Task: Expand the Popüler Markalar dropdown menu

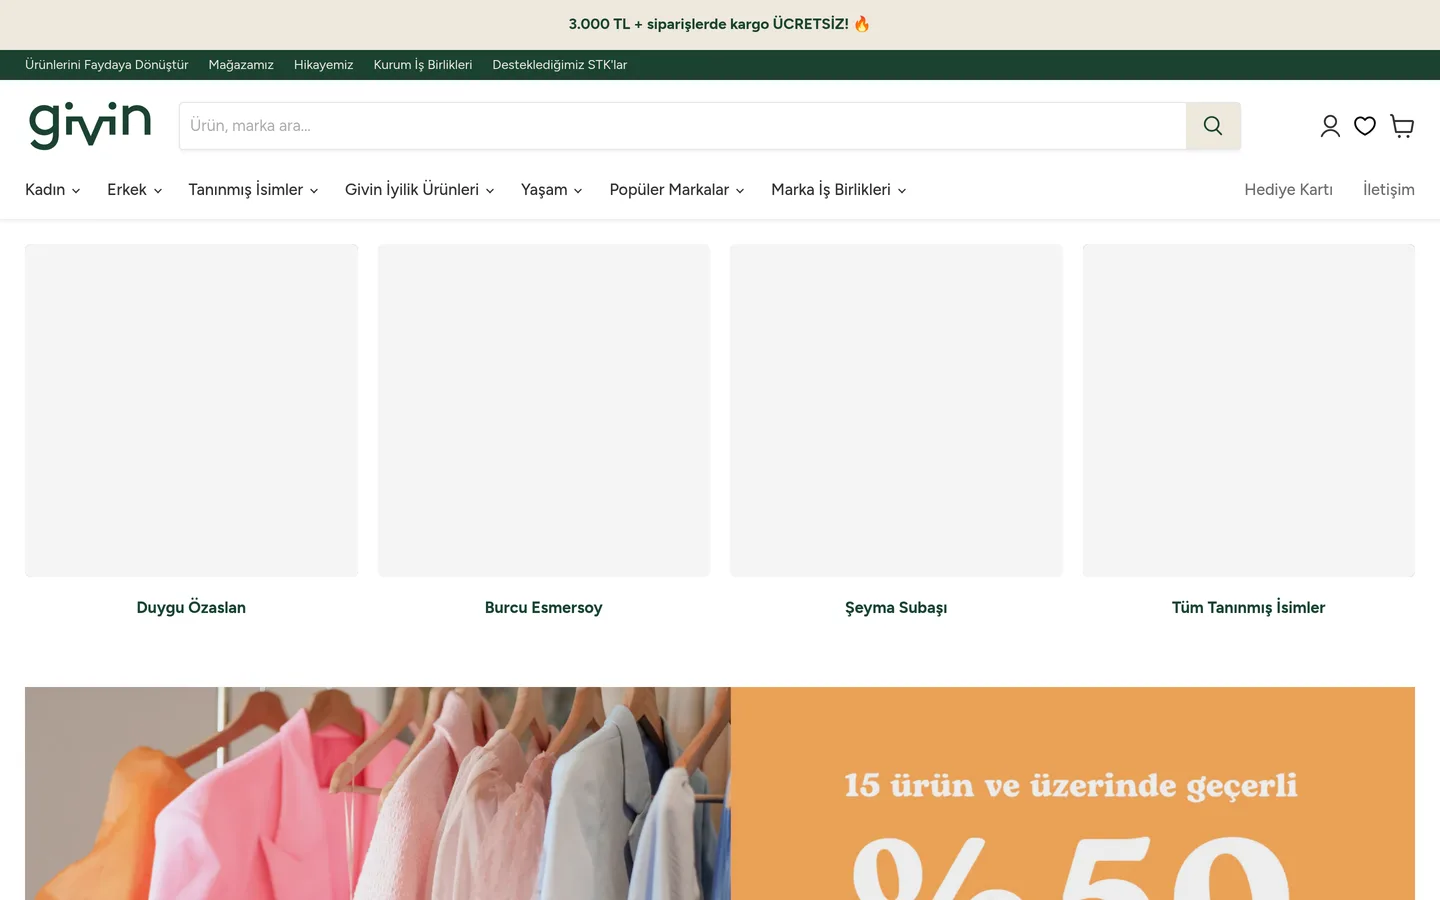Action: (677, 190)
